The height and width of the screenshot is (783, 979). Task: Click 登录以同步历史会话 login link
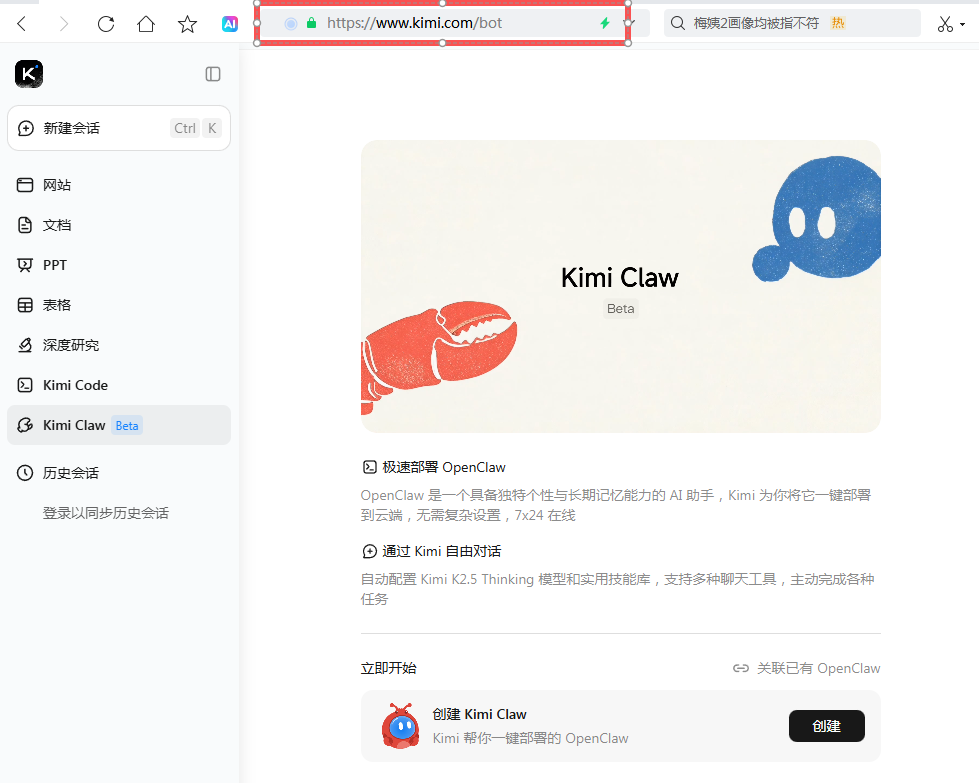(x=106, y=513)
